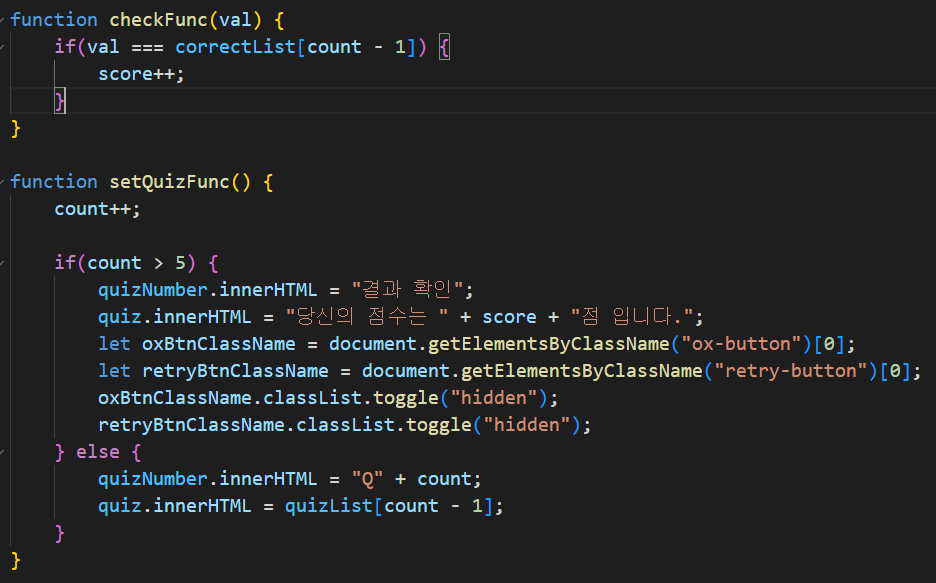Click quizNumber in the "결과 확인" line

153,290
